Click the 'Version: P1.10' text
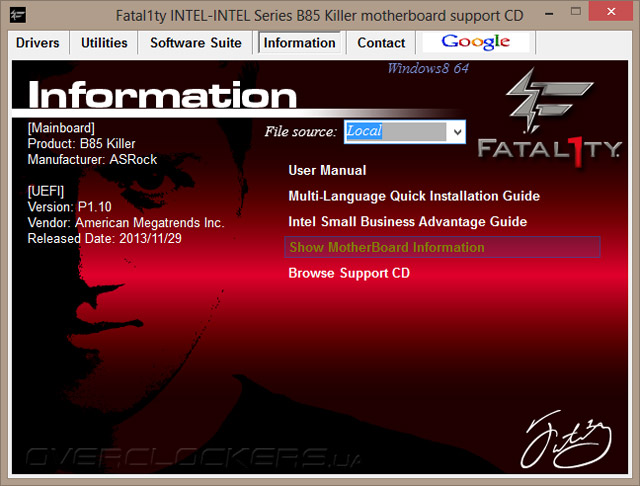 pos(69,207)
